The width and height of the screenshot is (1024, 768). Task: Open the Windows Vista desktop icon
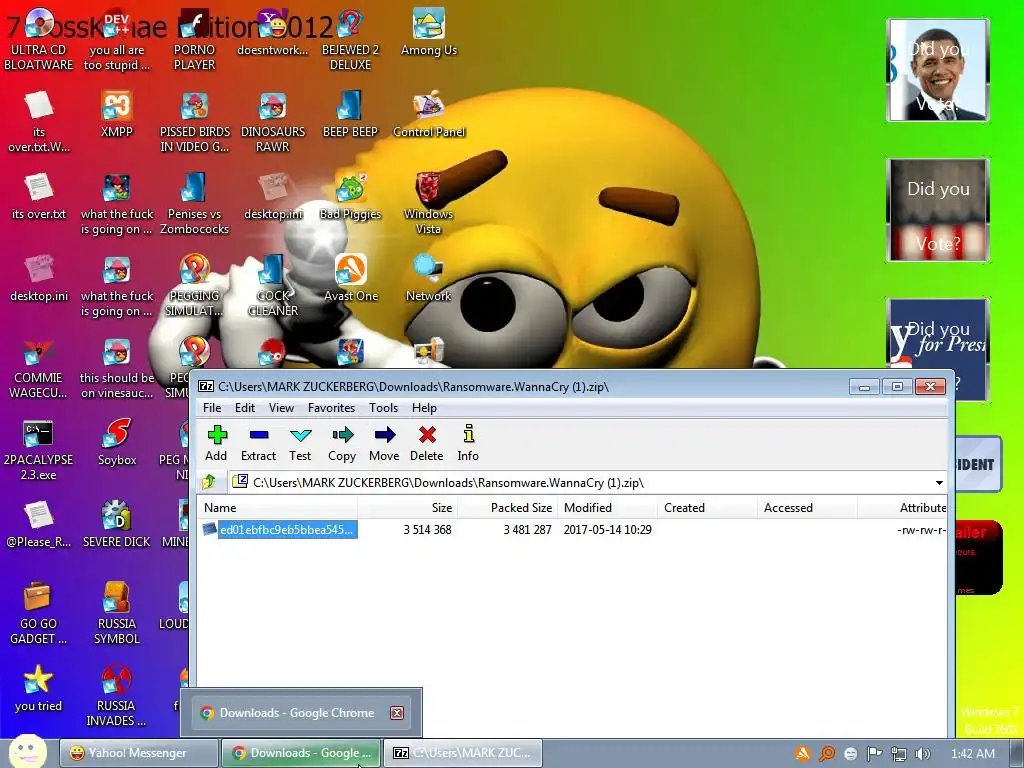(429, 203)
